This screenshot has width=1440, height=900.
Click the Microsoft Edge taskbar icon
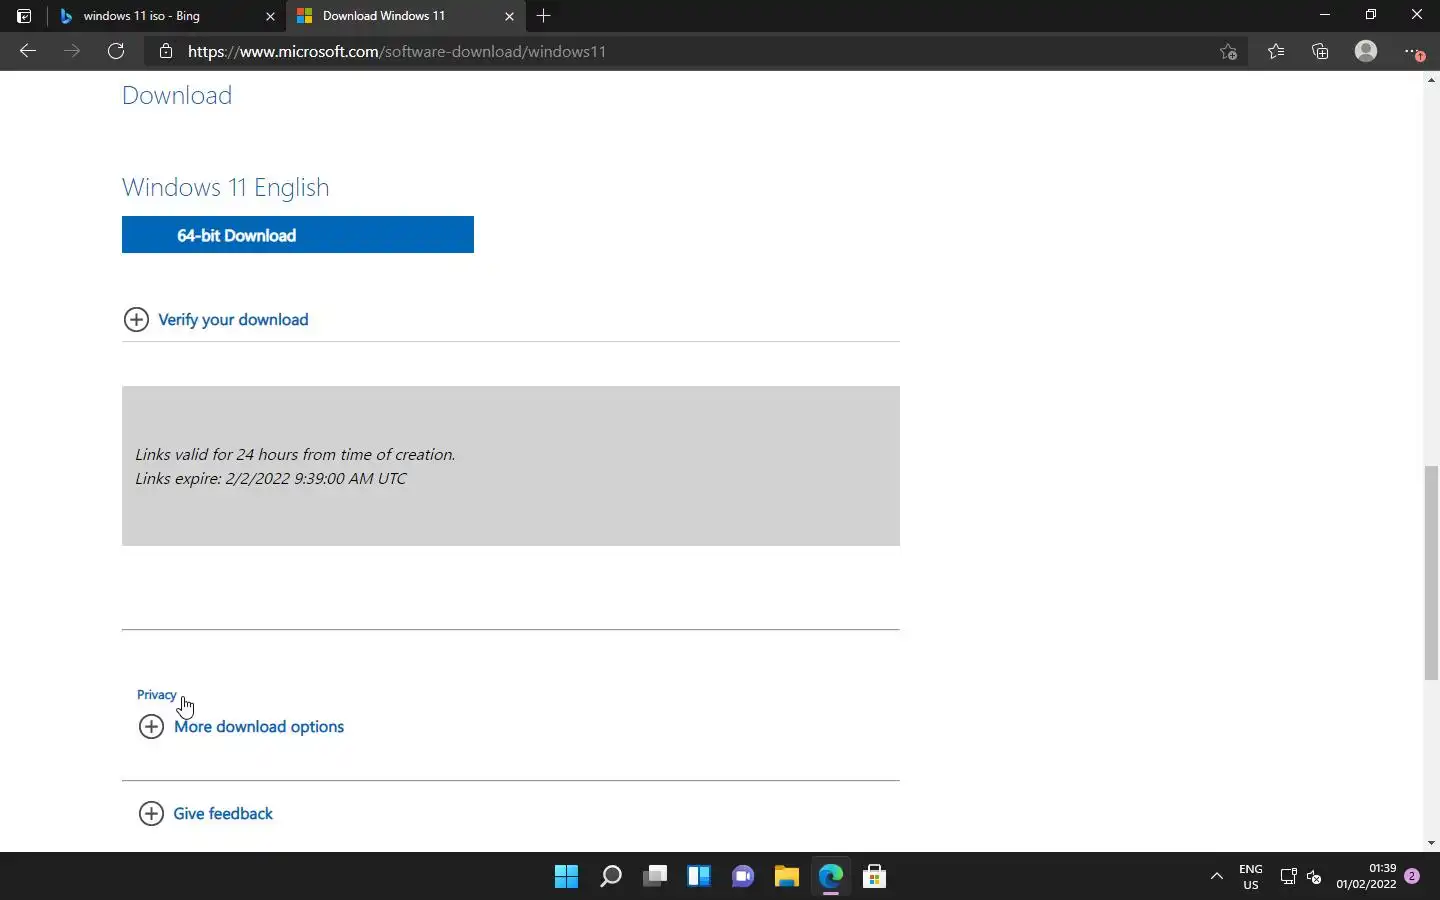[x=830, y=877]
